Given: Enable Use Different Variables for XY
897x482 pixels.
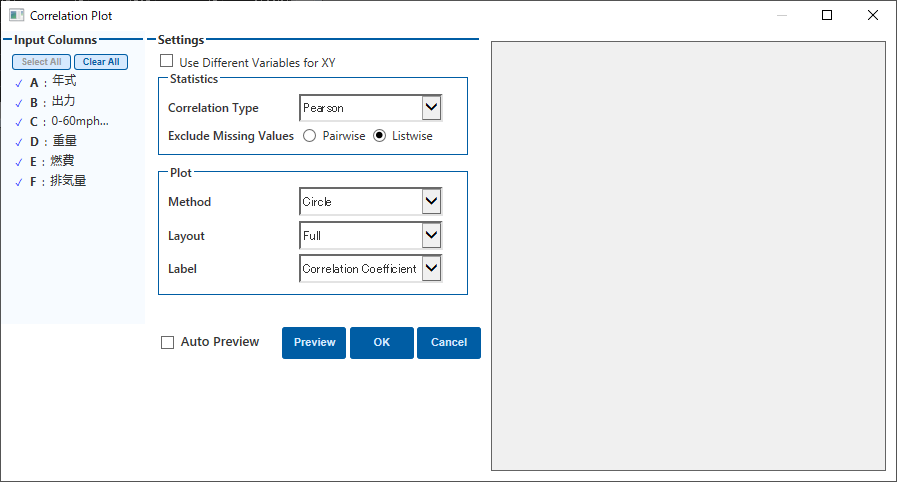Looking at the screenshot, I should pyautogui.click(x=166, y=61).
